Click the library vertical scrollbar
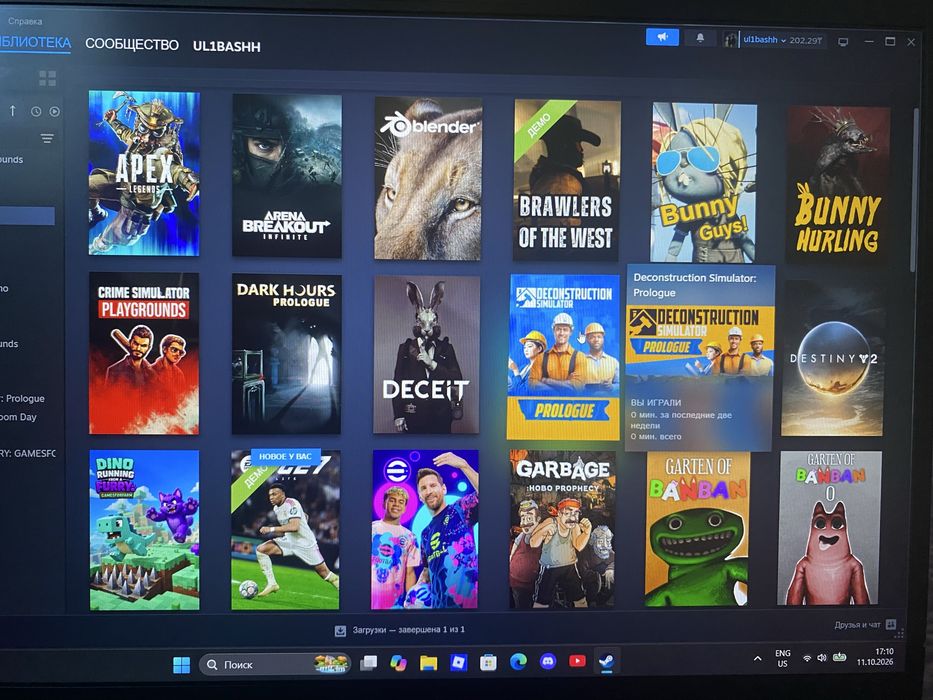This screenshot has height=700, width=933. 915,190
